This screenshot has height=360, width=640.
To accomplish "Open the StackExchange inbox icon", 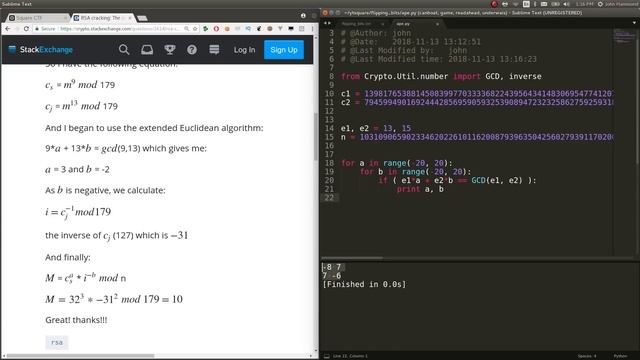I will (147, 50).
